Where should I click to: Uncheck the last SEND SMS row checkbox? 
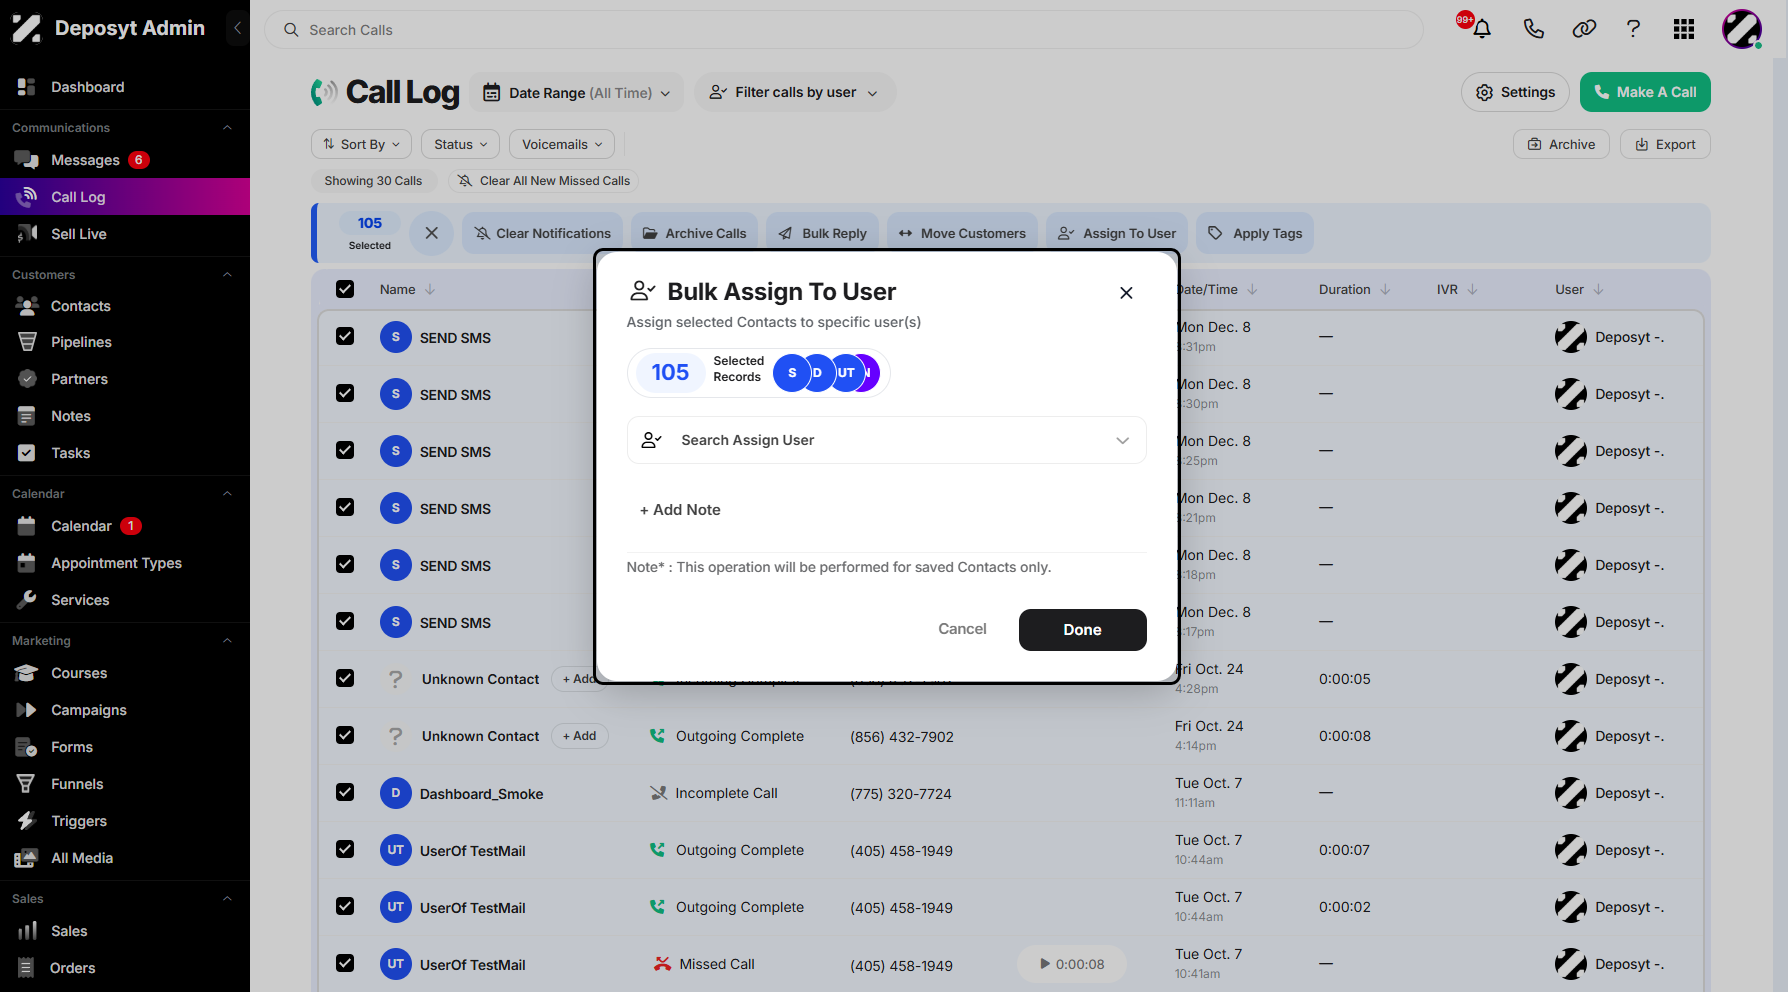345,621
